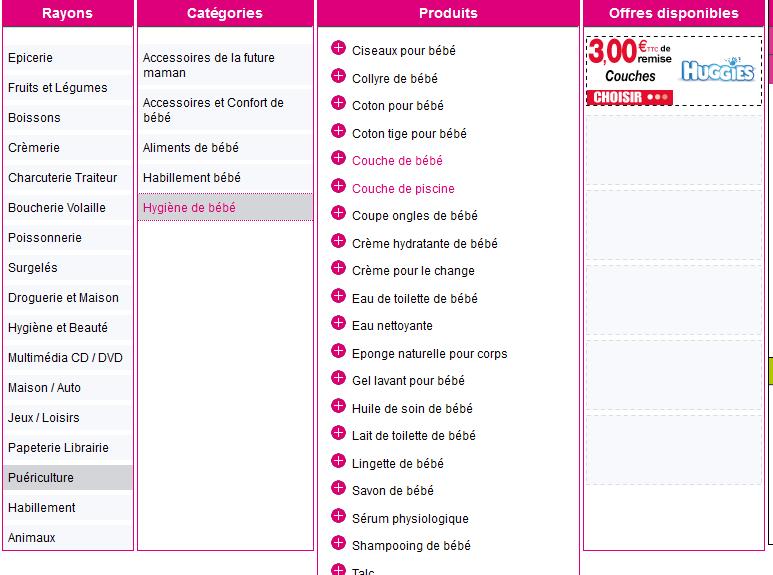Click the Huggies brand logo

click(x=717, y=71)
